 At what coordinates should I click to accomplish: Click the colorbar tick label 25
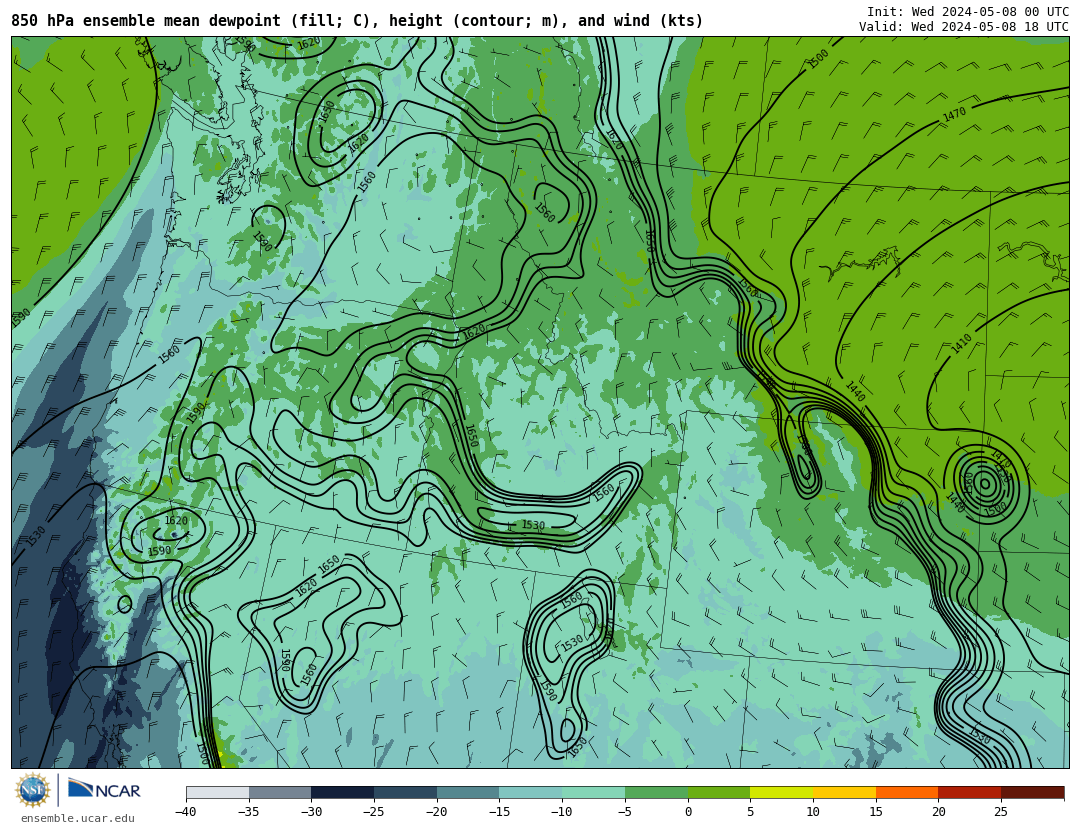1001,812
